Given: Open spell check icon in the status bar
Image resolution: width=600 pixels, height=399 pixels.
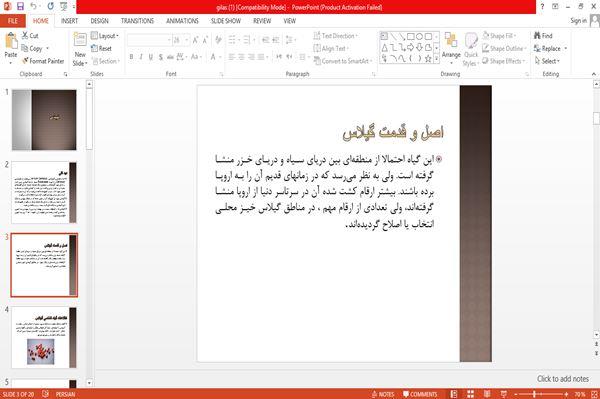Looking at the screenshot, I should (x=45, y=394).
